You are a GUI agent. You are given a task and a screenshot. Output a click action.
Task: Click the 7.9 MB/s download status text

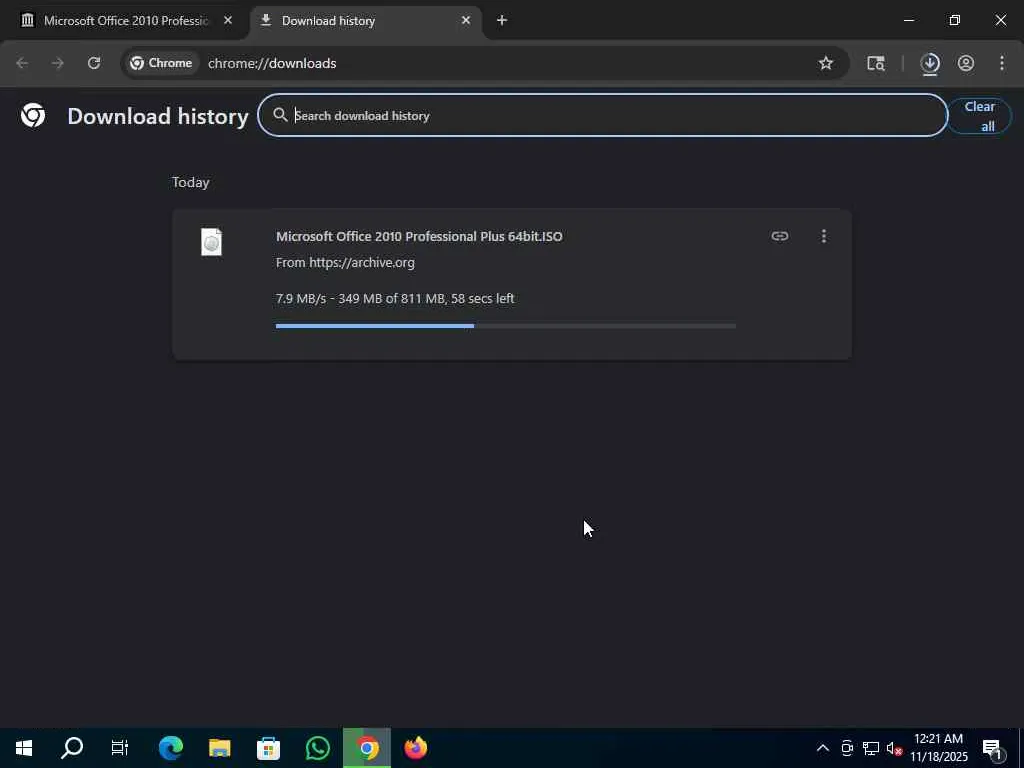tap(394, 298)
